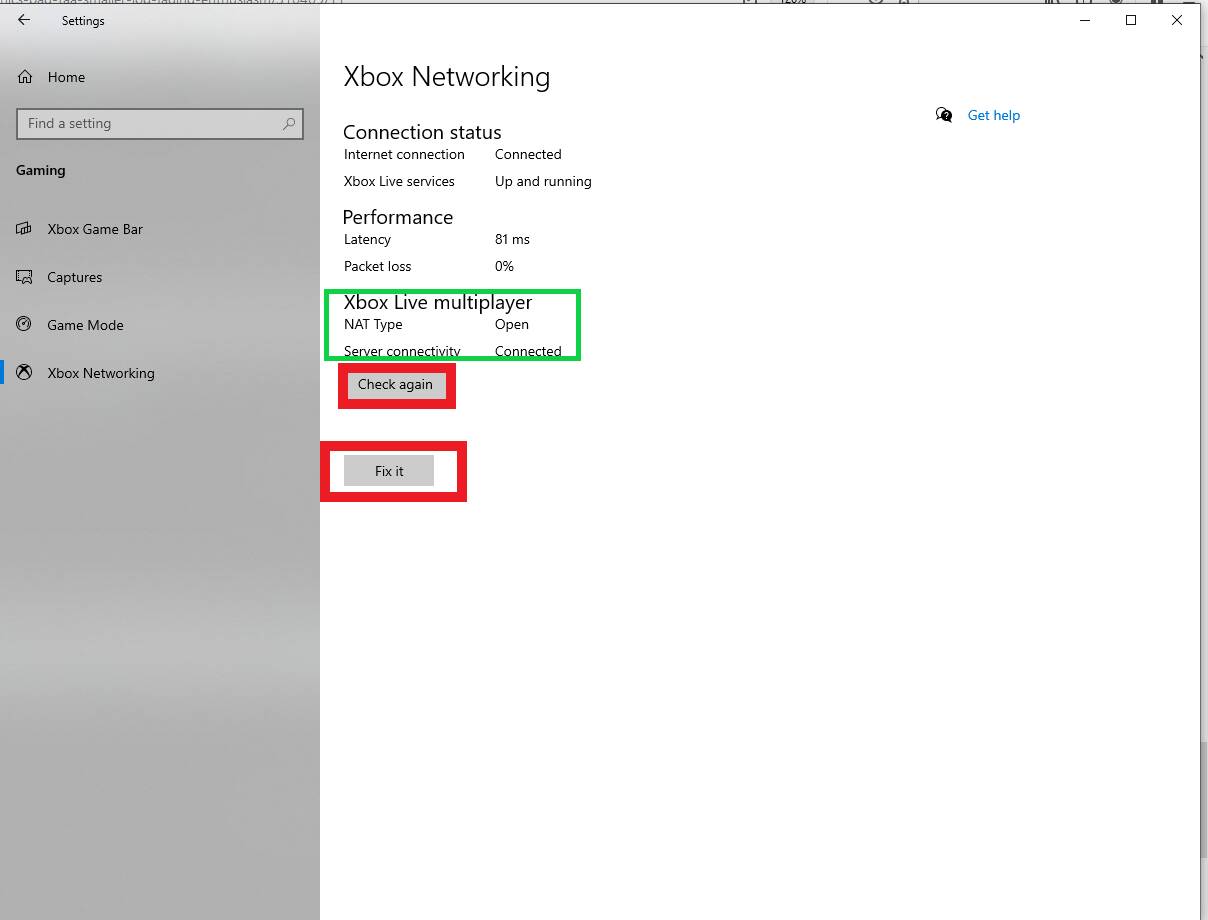Maximize the Settings window

coord(1131,20)
